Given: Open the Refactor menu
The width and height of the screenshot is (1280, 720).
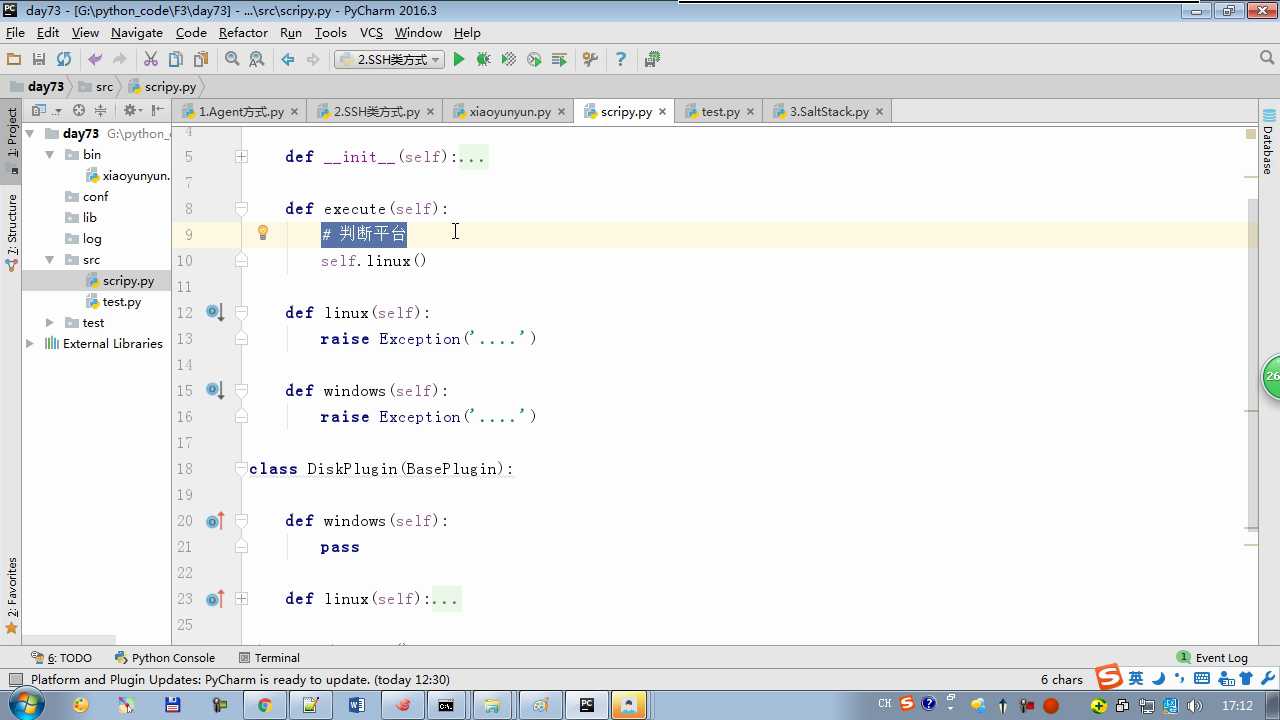Looking at the screenshot, I should pos(243,33).
